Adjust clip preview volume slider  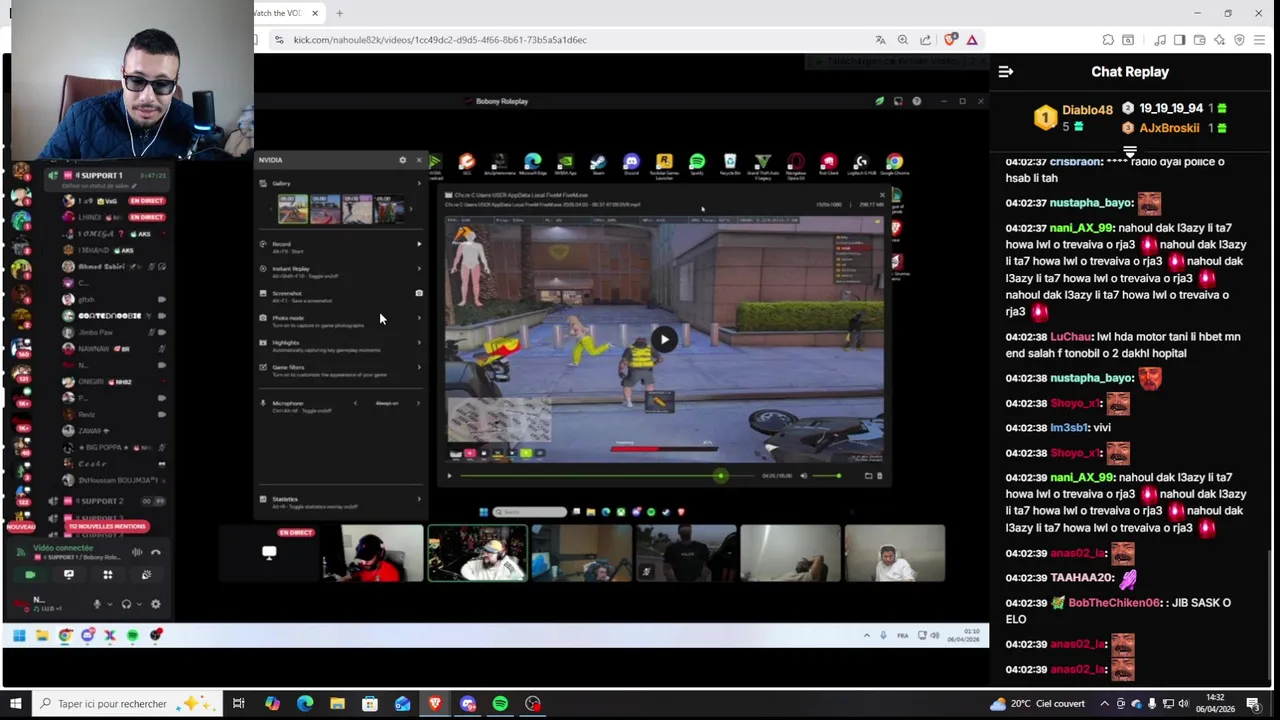[827, 476]
